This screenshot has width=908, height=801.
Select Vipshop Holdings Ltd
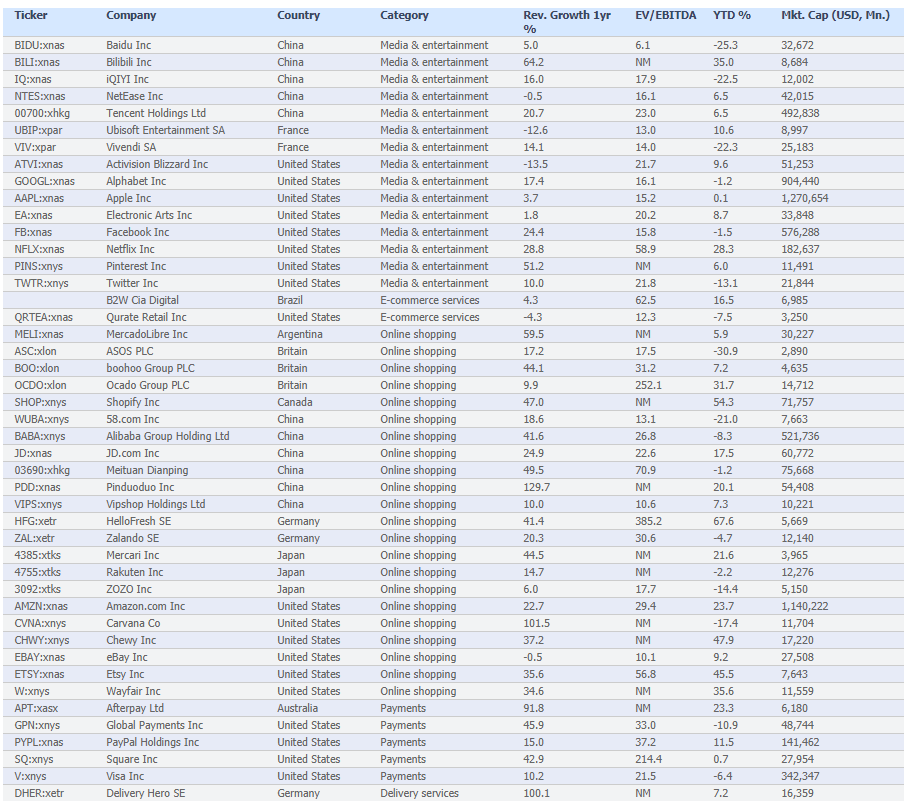(x=155, y=504)
